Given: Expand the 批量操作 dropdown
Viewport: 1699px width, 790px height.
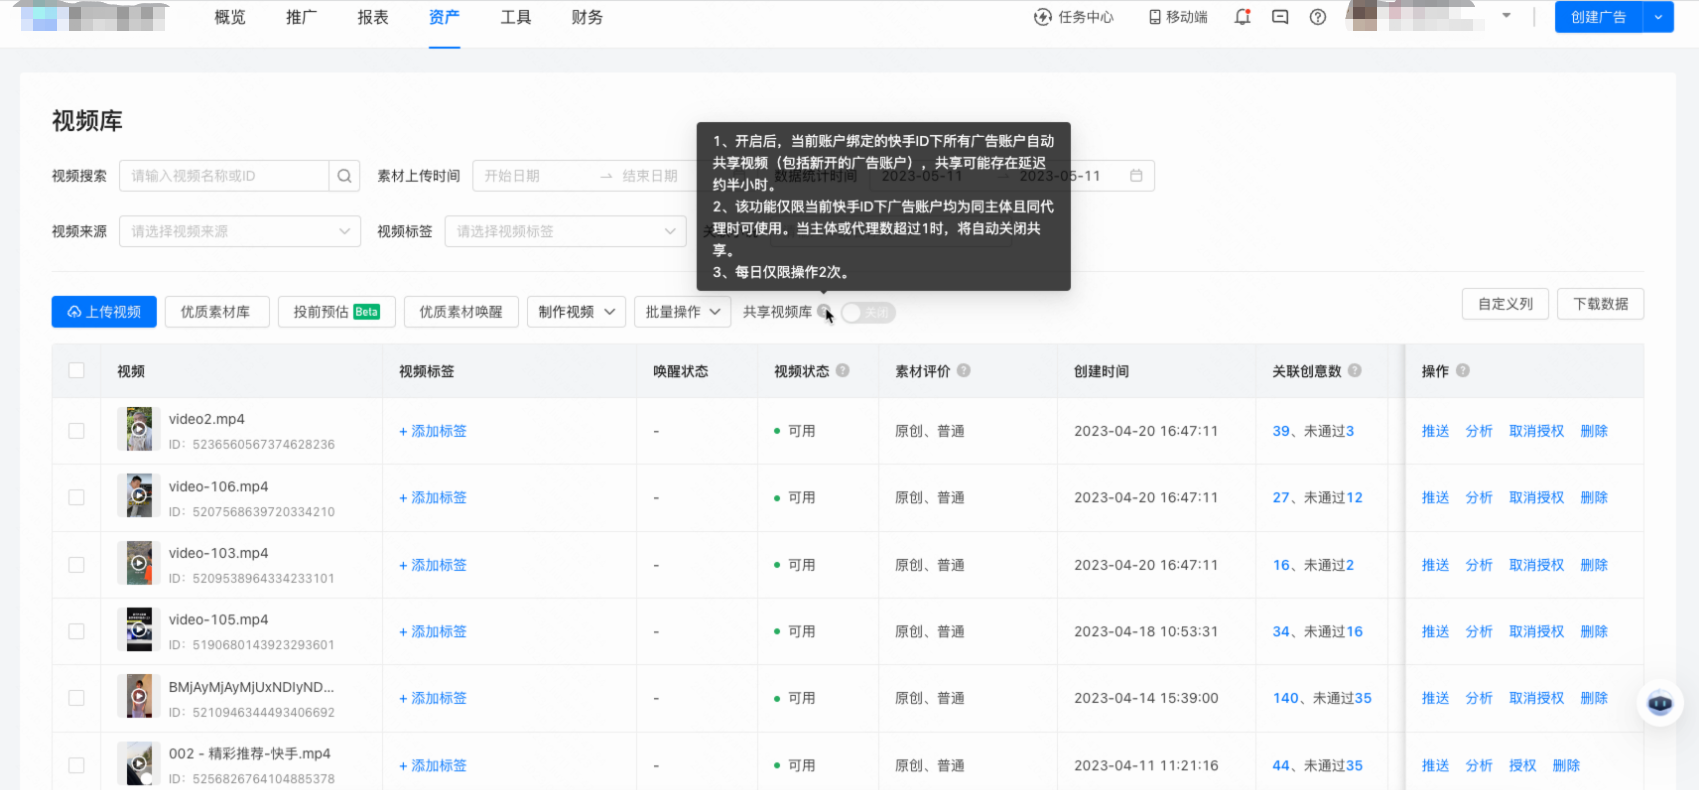Looking at the screenshot, I should coord(682,312).
